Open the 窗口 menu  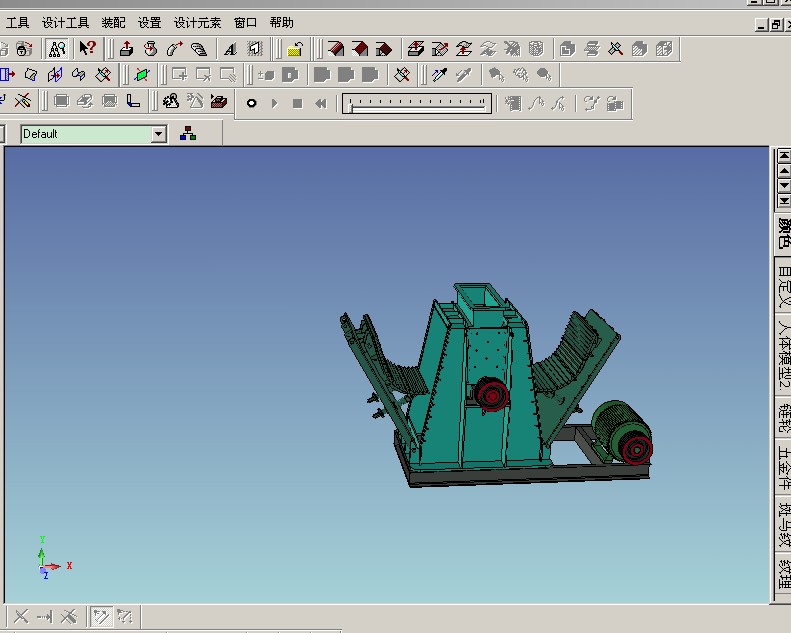[246, 23]
